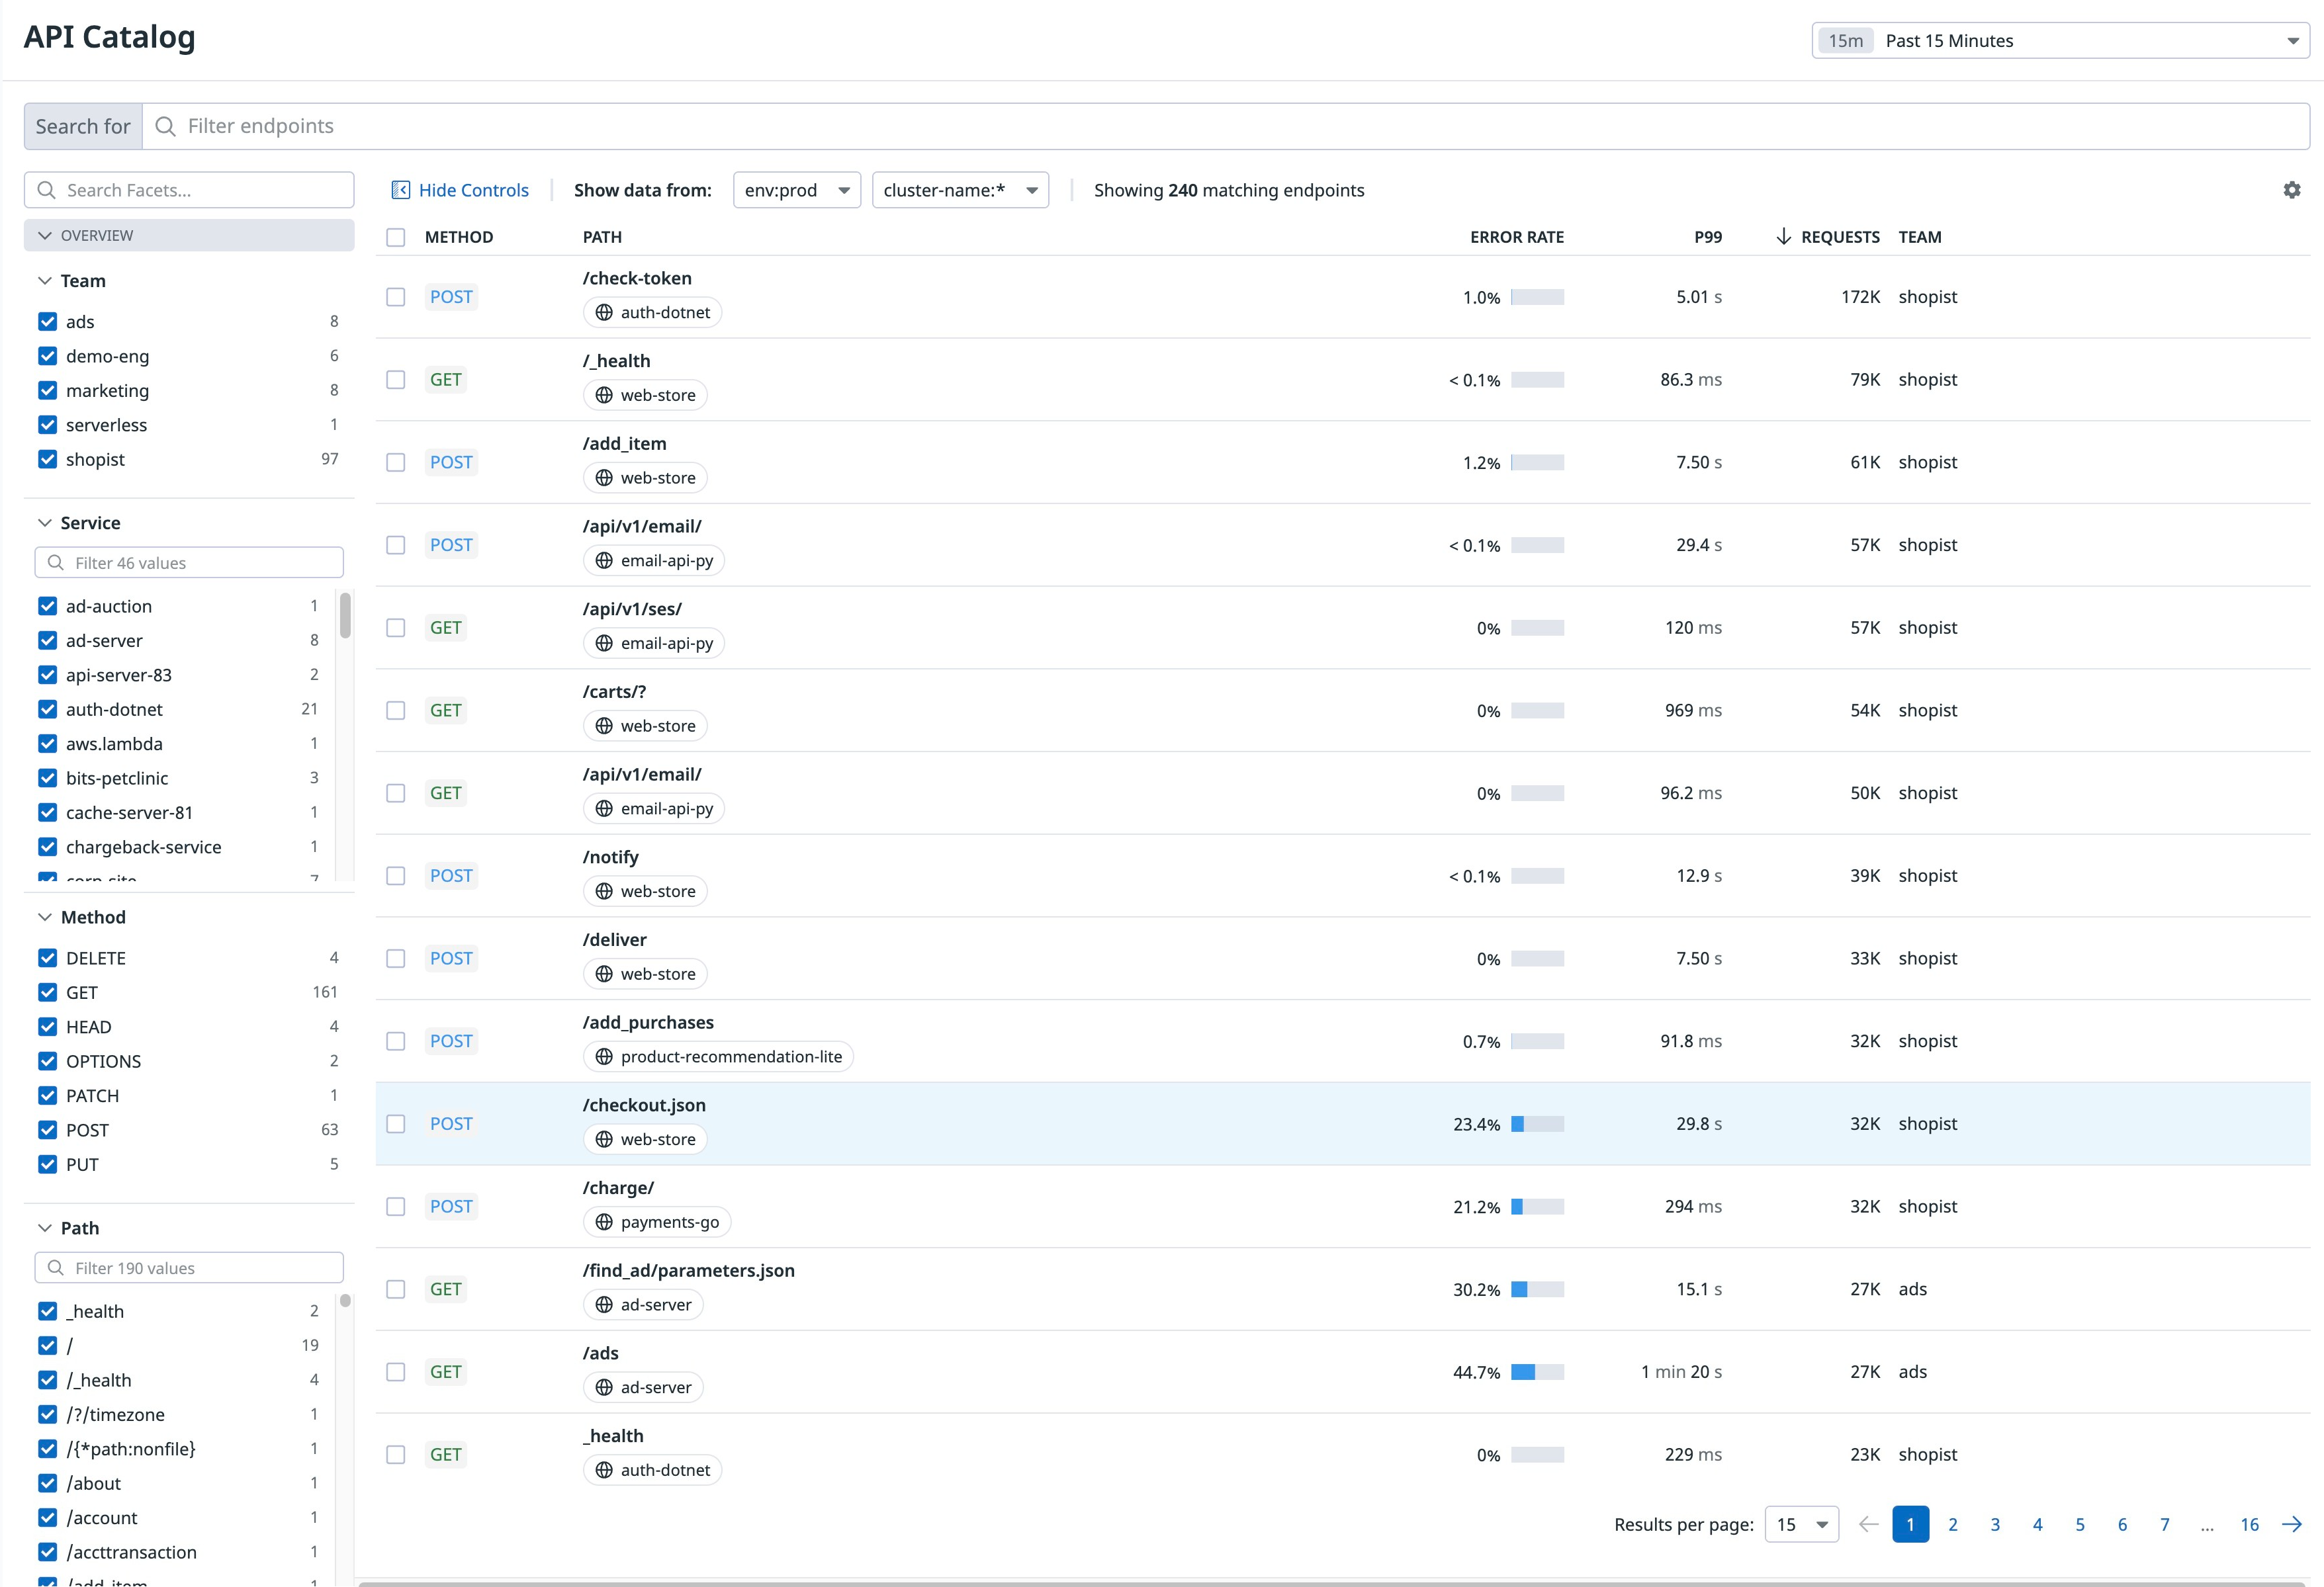Click the next page arrow

tap(2292, 1524)
